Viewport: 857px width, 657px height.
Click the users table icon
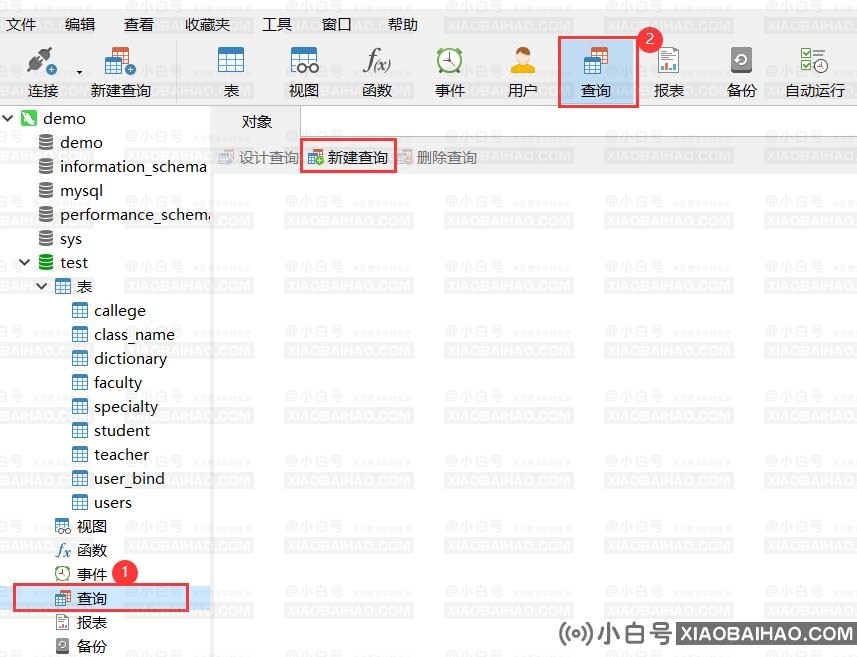tap(80, 502)
